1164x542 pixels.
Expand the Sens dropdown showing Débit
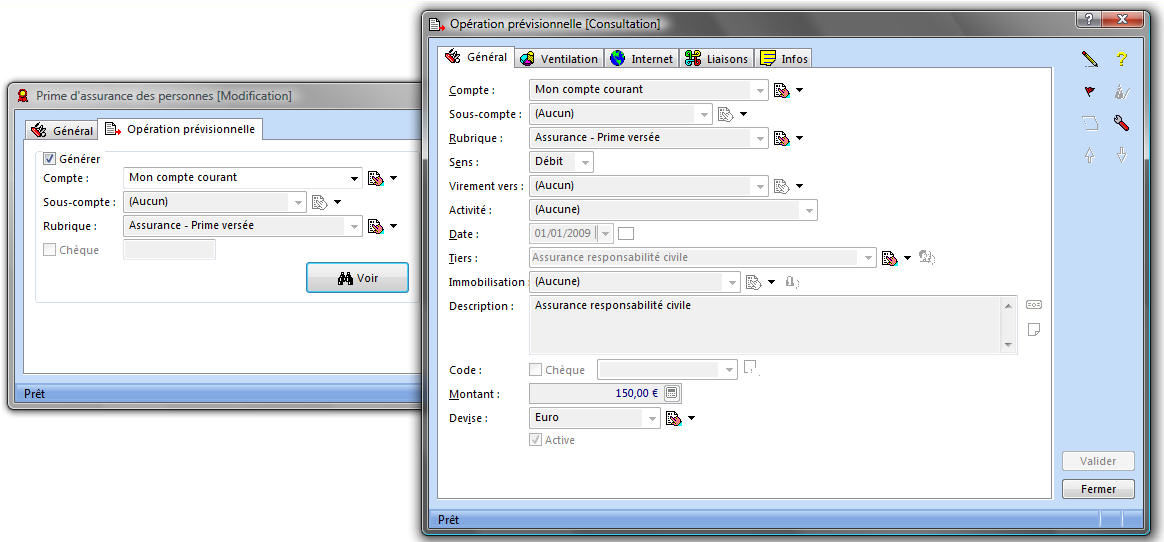[585, 162]
